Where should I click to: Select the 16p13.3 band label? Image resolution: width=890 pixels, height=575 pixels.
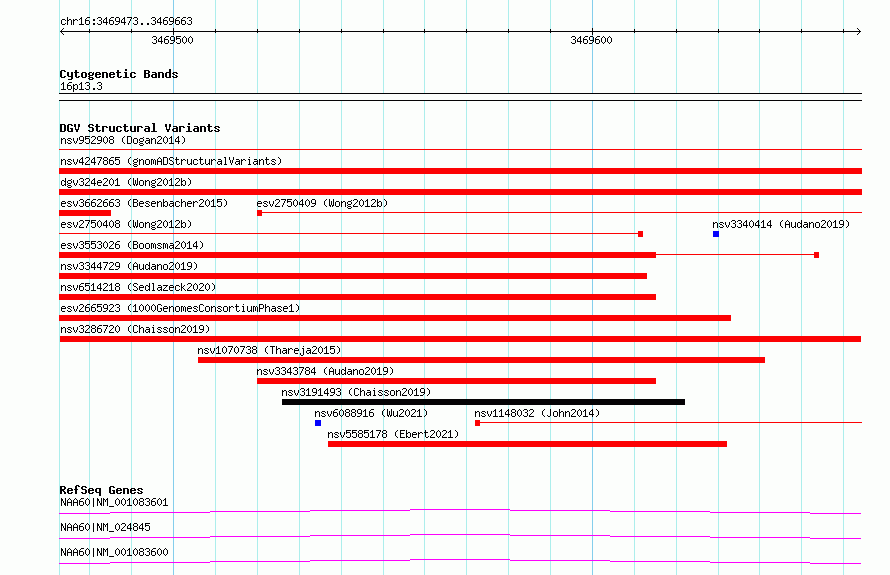point(81,86)
